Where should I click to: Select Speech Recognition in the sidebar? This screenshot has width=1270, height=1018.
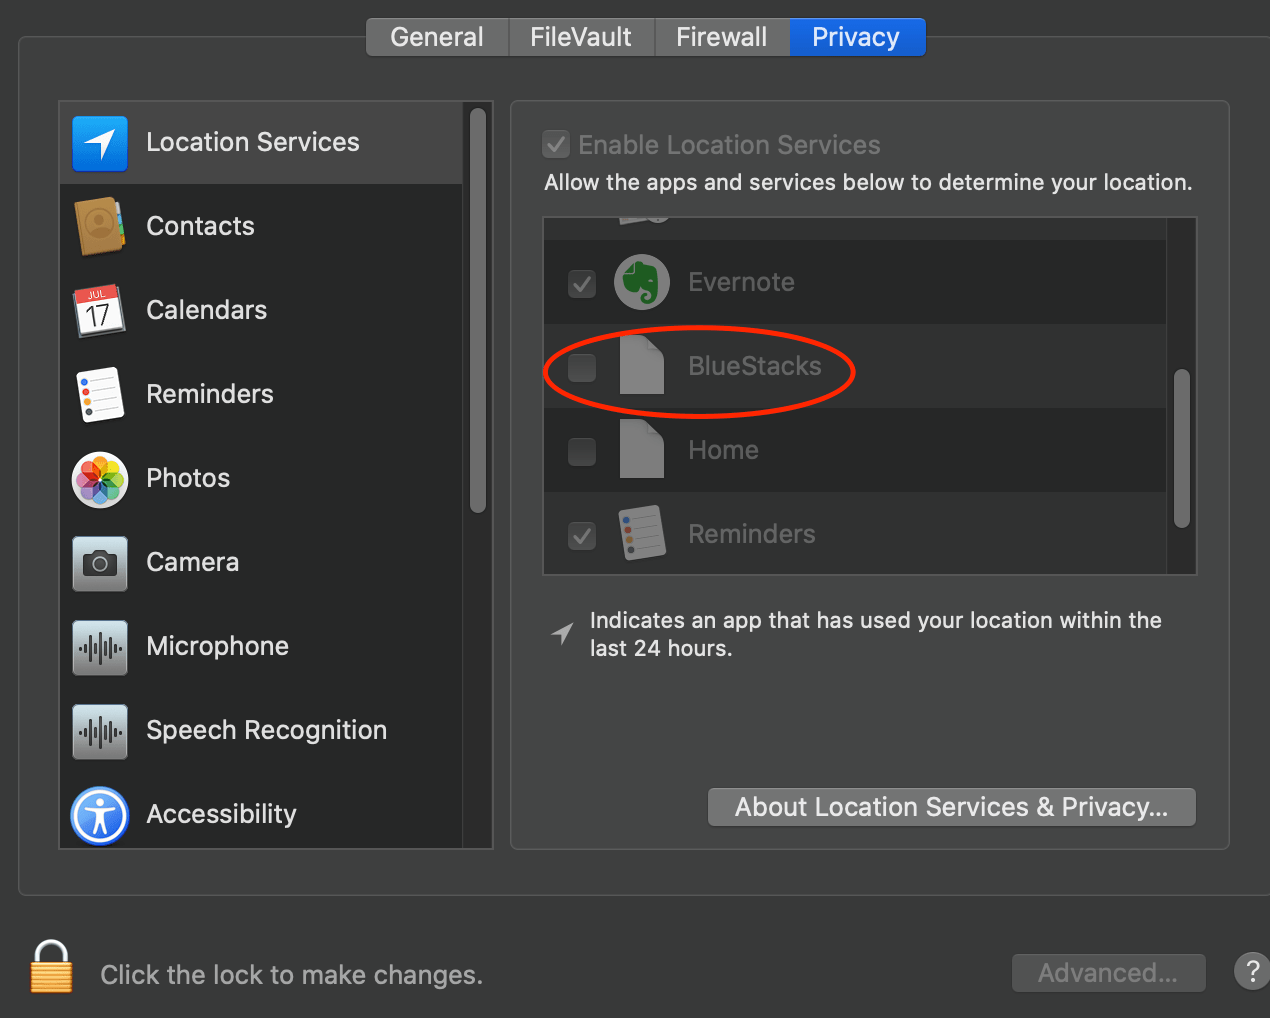click(266, 730)
